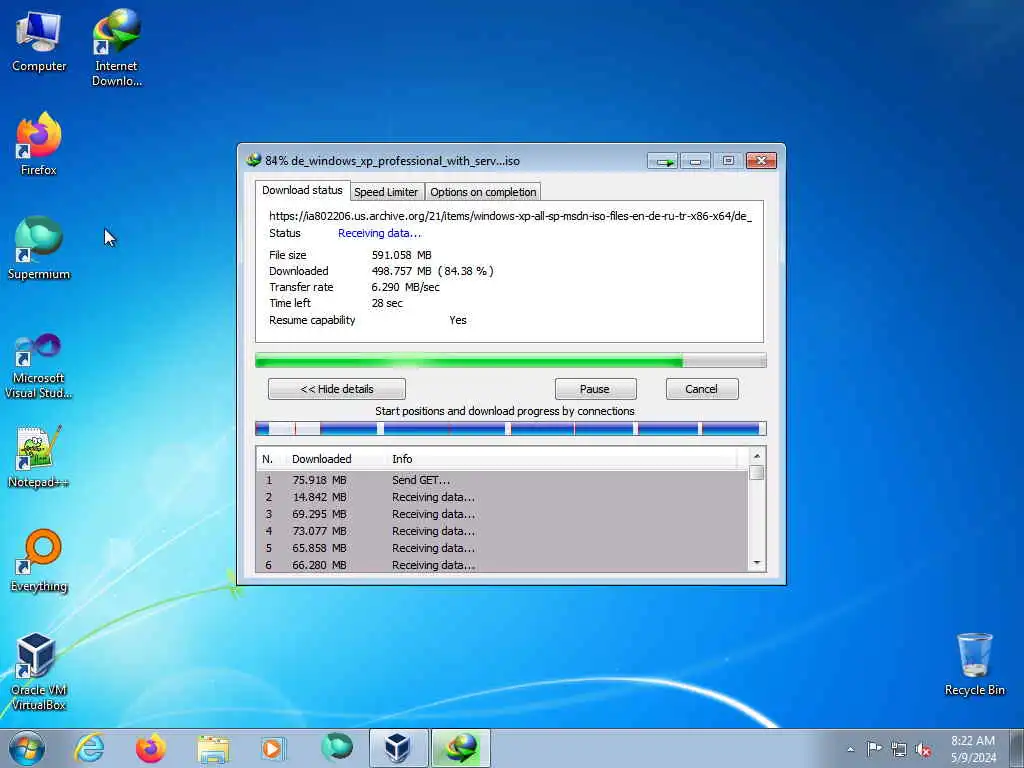Click the connection list scrollbar down arrow

tap(756, 563)
